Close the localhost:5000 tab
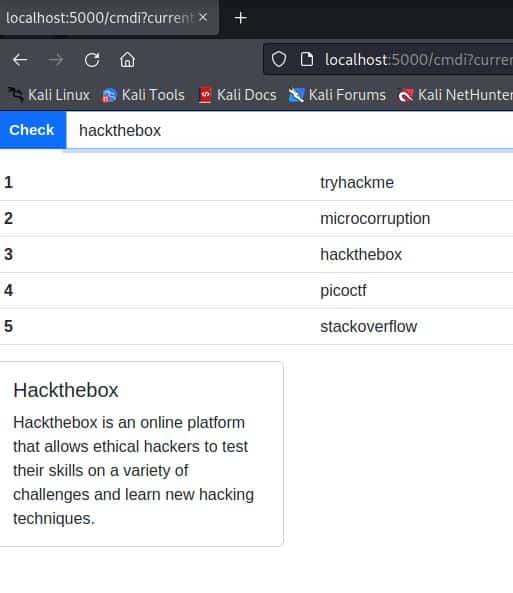The width and height of the screenshot is (513, 593). pos(203,17)
